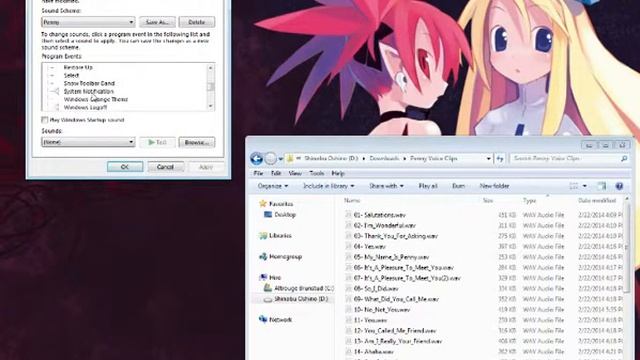Click the Explorer forward arrow button
This screenshot has height=360, width=640.
pyautogui.click(x=271, y=158)
